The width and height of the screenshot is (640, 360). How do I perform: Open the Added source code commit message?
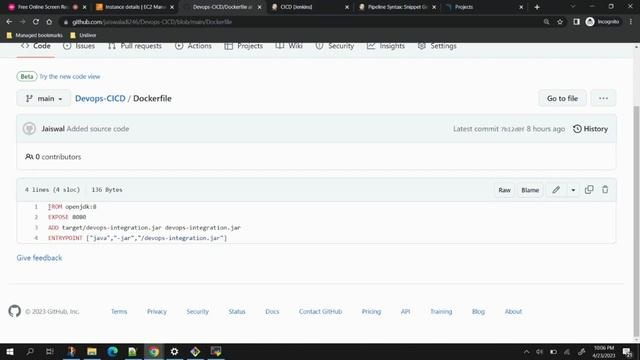tap(98, 129)
